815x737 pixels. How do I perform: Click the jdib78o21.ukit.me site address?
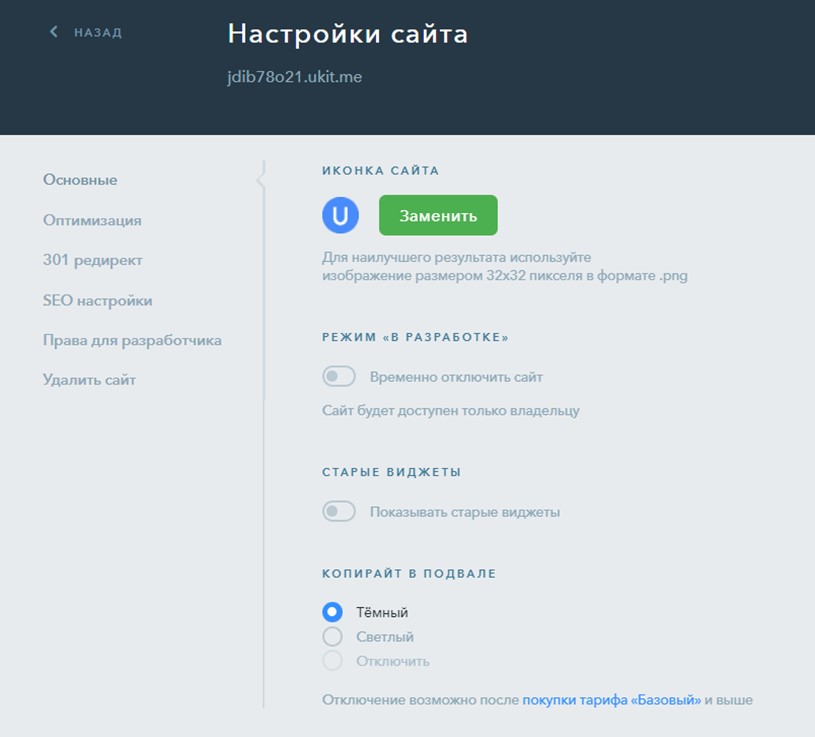coord(295,77)
